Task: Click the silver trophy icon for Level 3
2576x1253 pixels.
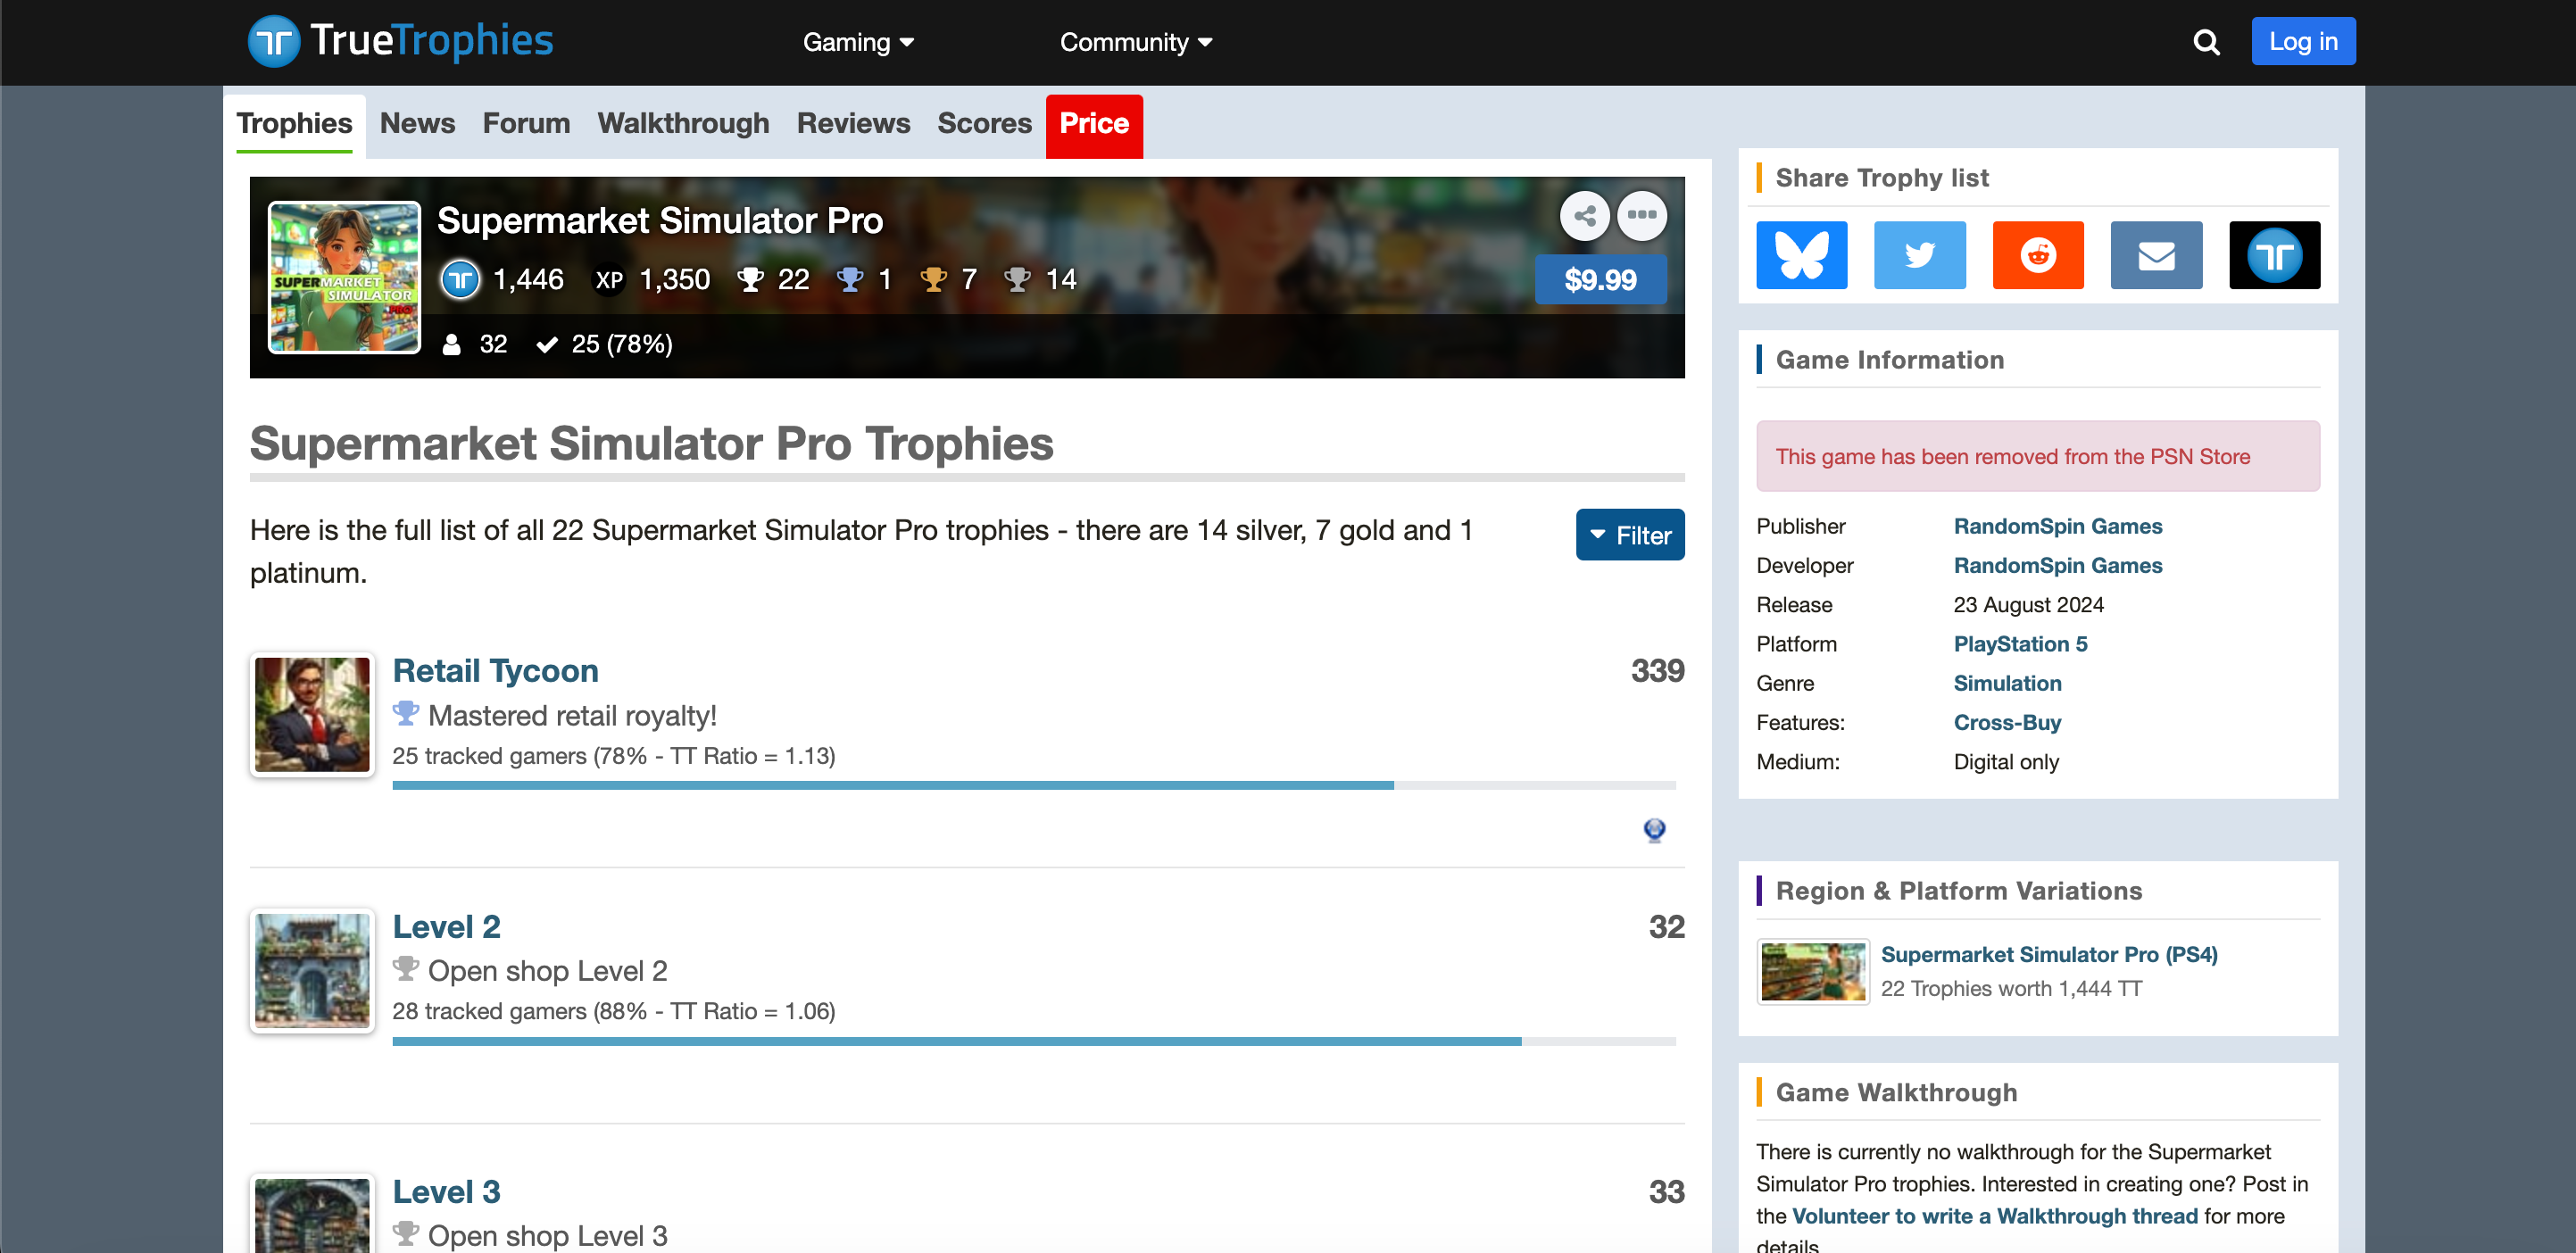Action: coord(405,1234)
